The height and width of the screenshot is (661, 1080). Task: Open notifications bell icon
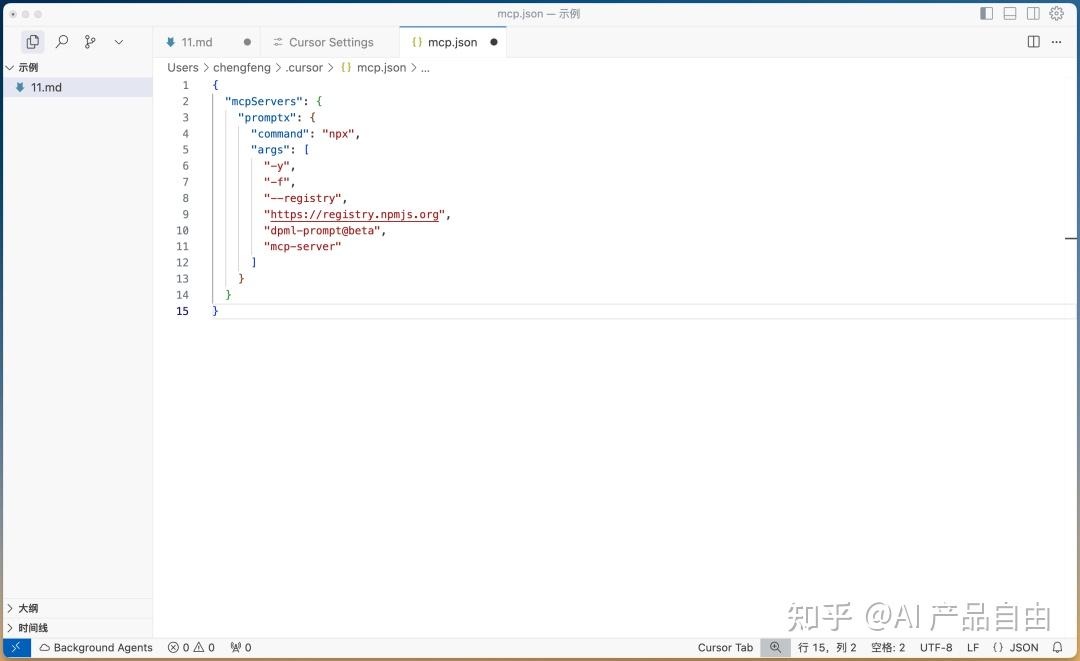click(1057, 647)
